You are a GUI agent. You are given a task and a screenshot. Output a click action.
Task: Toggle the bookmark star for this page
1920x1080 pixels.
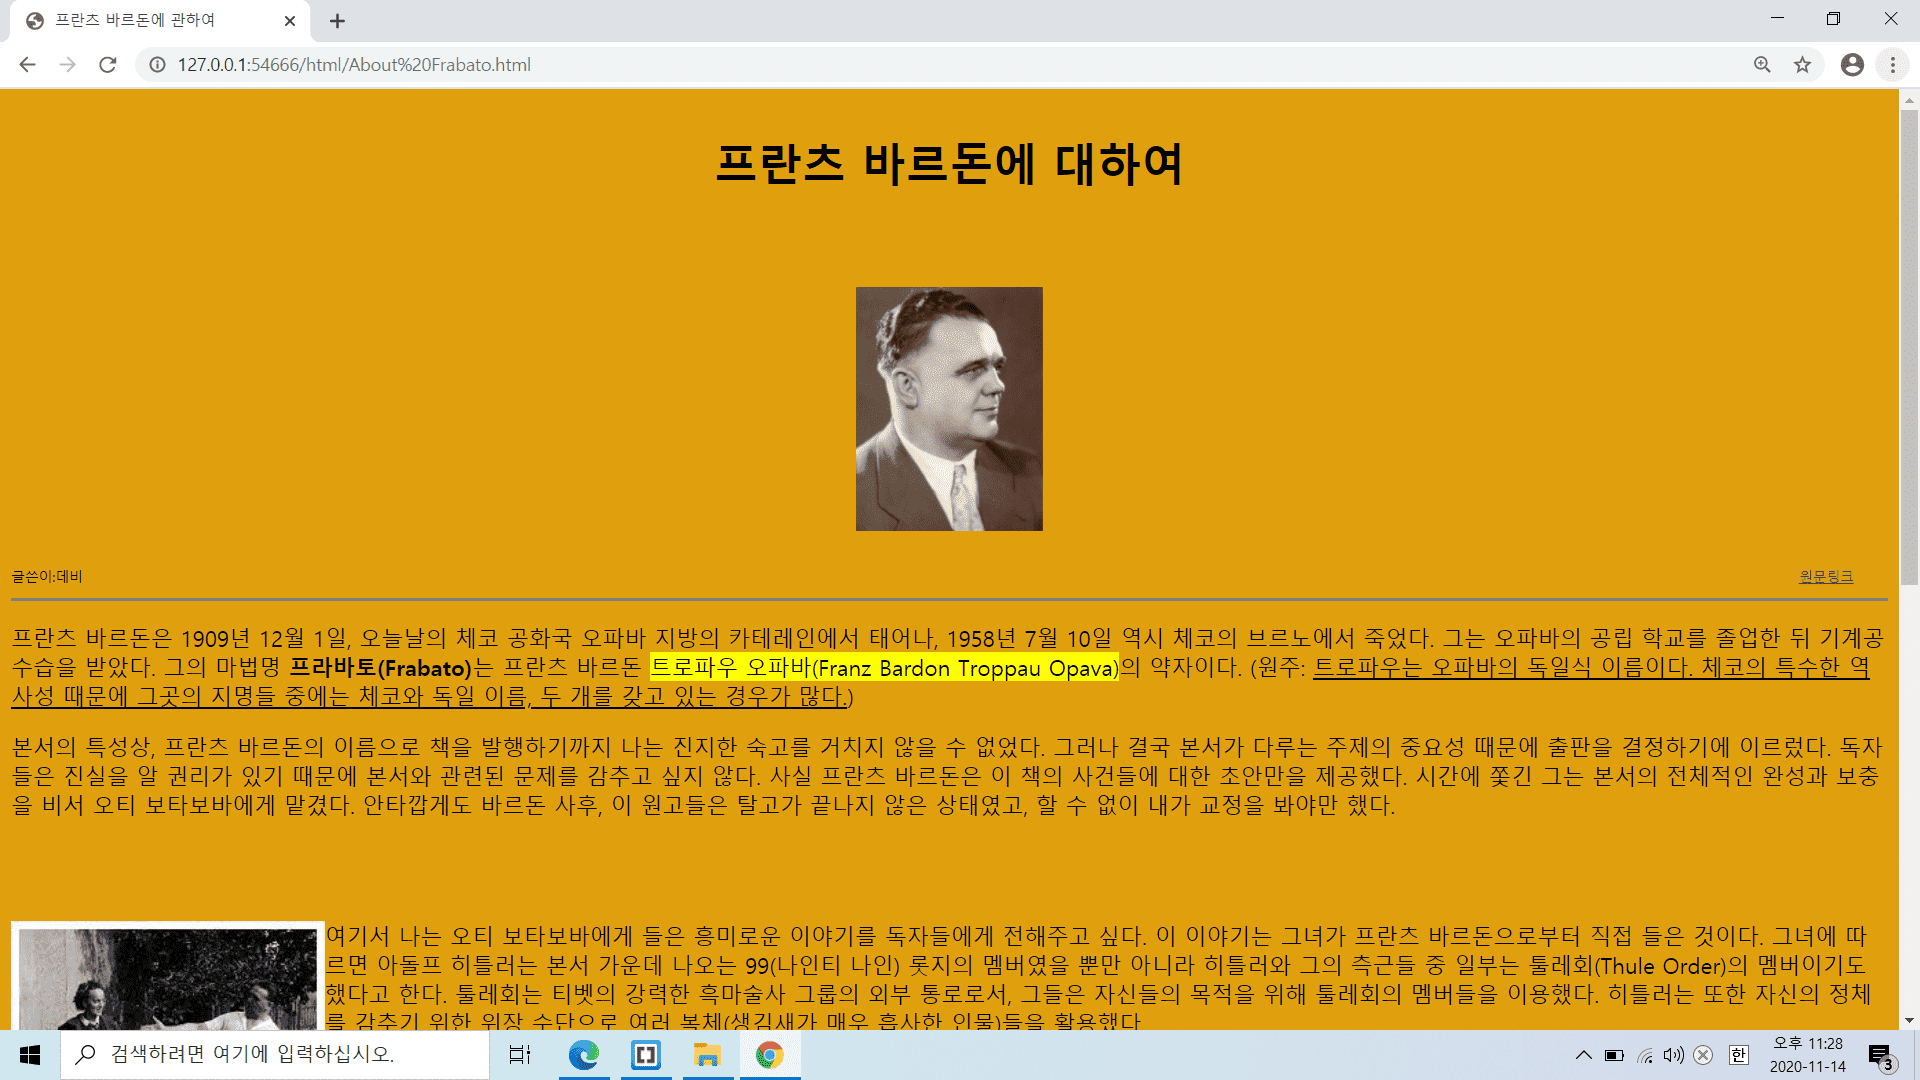(1803, 64)
